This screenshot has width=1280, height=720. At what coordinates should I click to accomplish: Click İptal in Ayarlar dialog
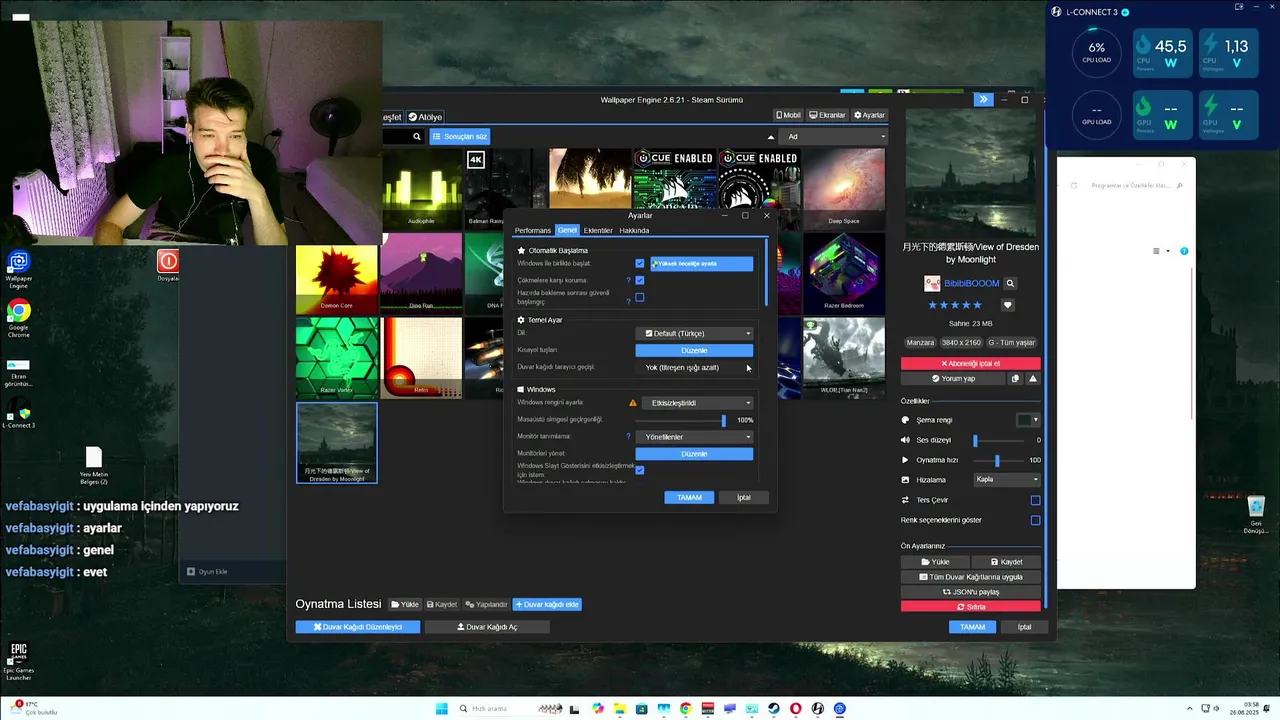coord(743,497)
